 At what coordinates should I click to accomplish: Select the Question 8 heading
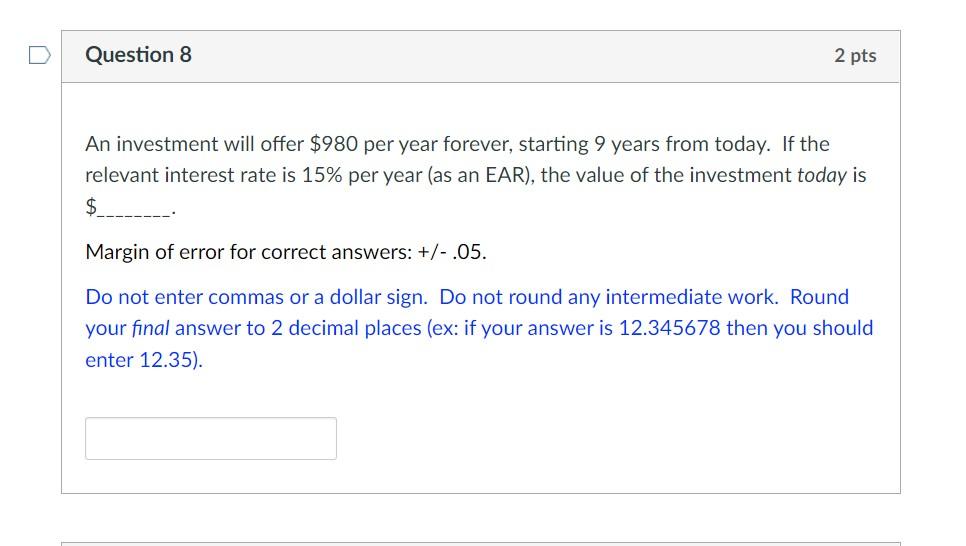(139, 55)
